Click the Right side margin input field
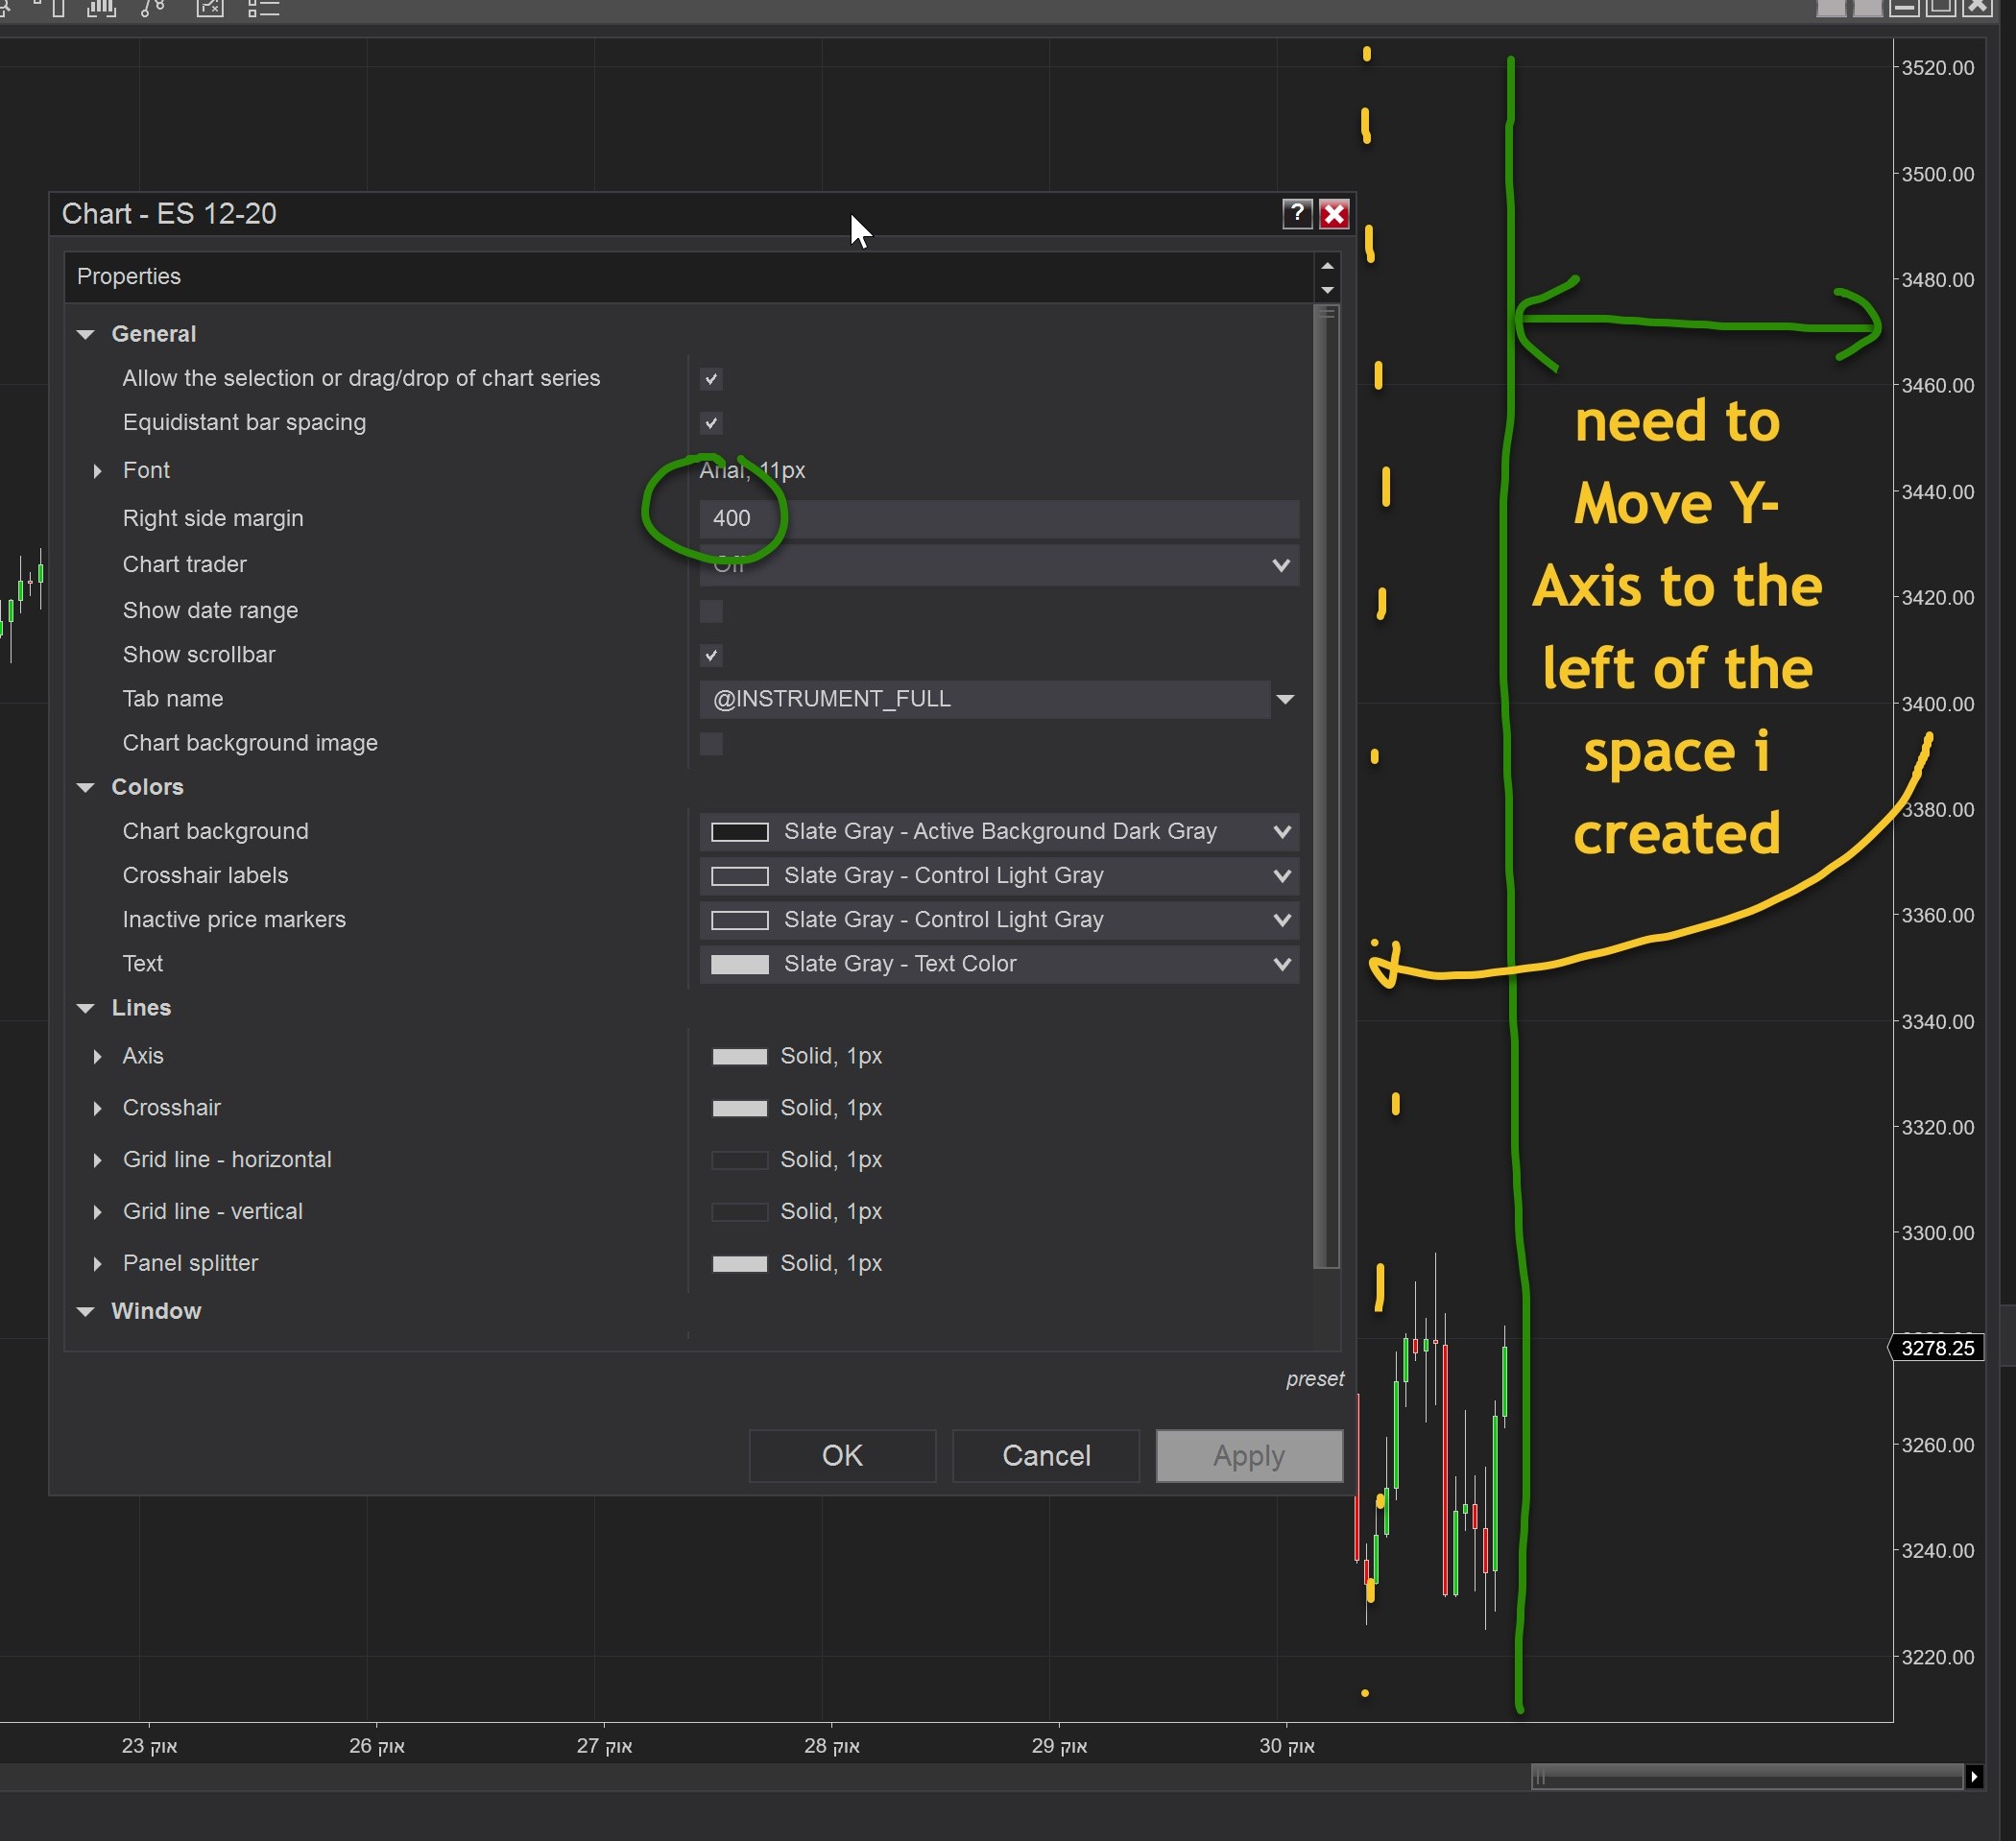Image resolution: width=2016 pixels, height=1841 pixels. [998, 518]
